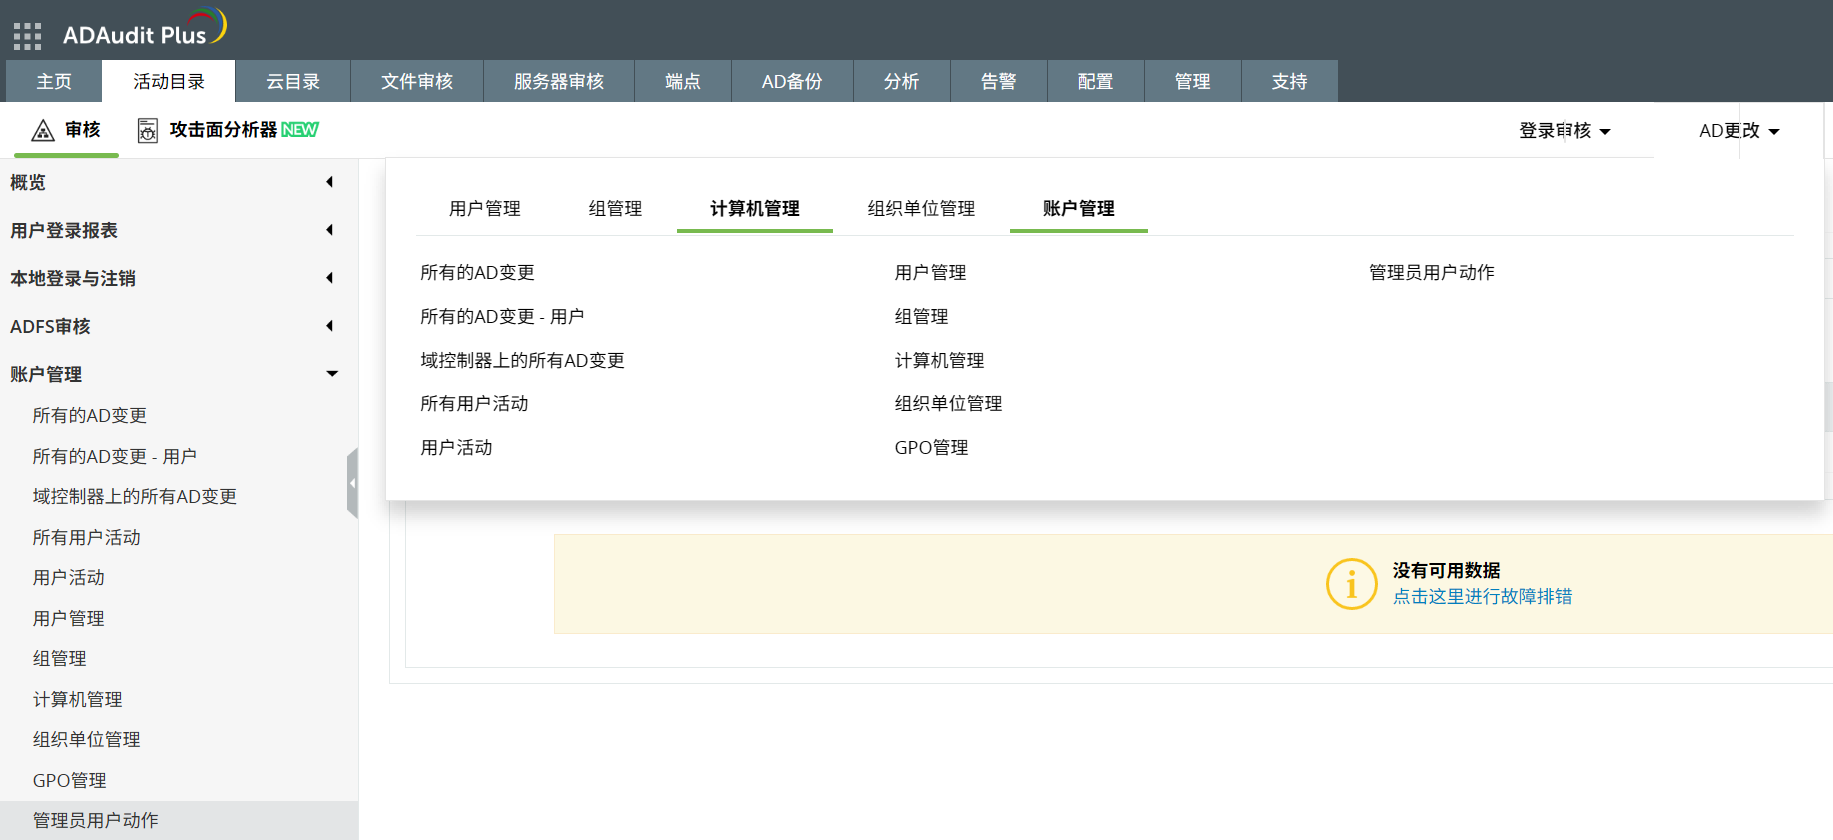Screen dimensions: 1833x840
Task: Collapse the 账户管理 sidebar section
Action: (x=331, y=374)
